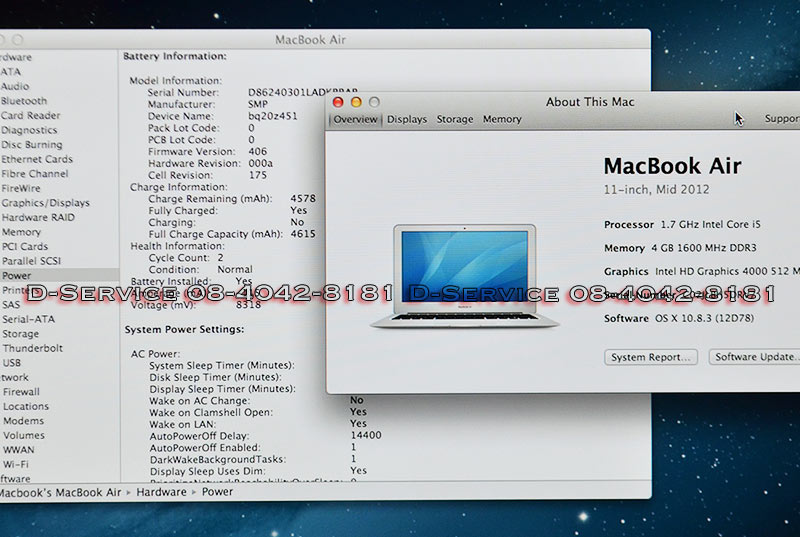Image resolution: width=800 pixels, height=537 pixels.
Task: Select Diagnostics in the sidebar
Action: click(x=29, y=130)
